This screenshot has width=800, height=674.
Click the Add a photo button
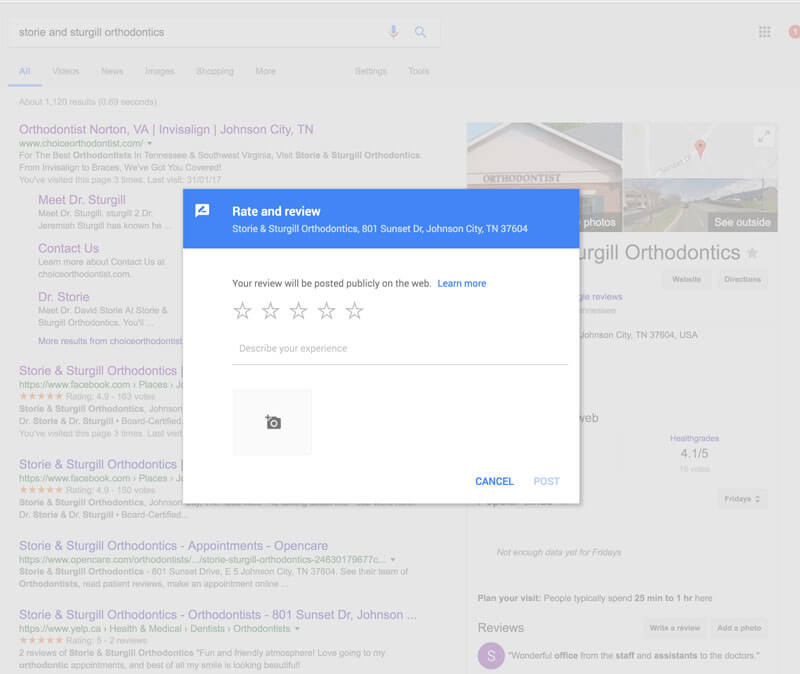tap(739, 628)
